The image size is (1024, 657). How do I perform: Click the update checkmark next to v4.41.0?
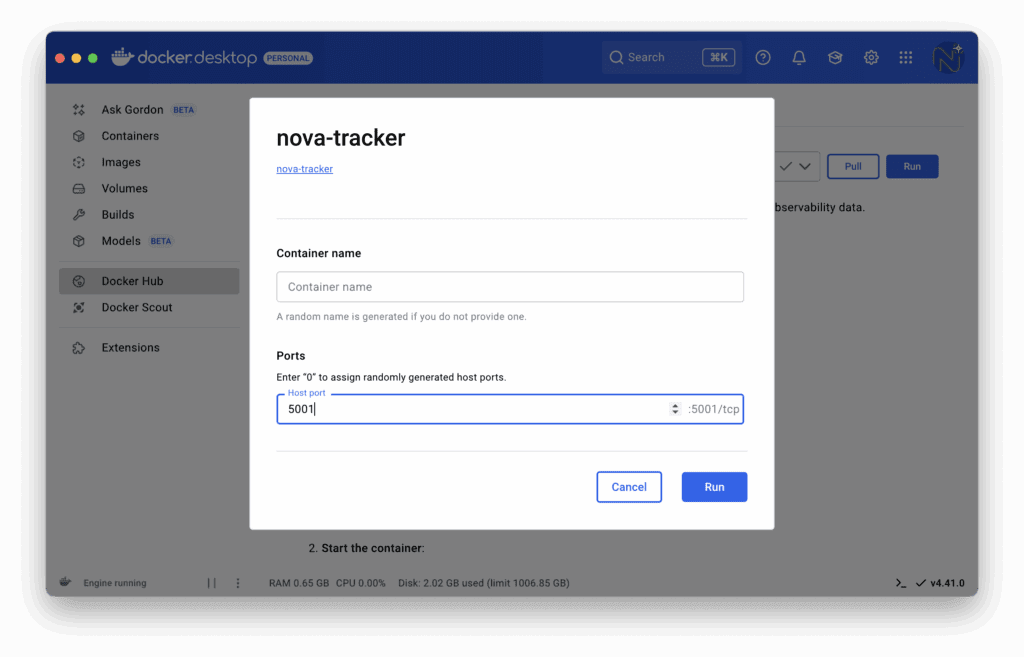[921, 583]
